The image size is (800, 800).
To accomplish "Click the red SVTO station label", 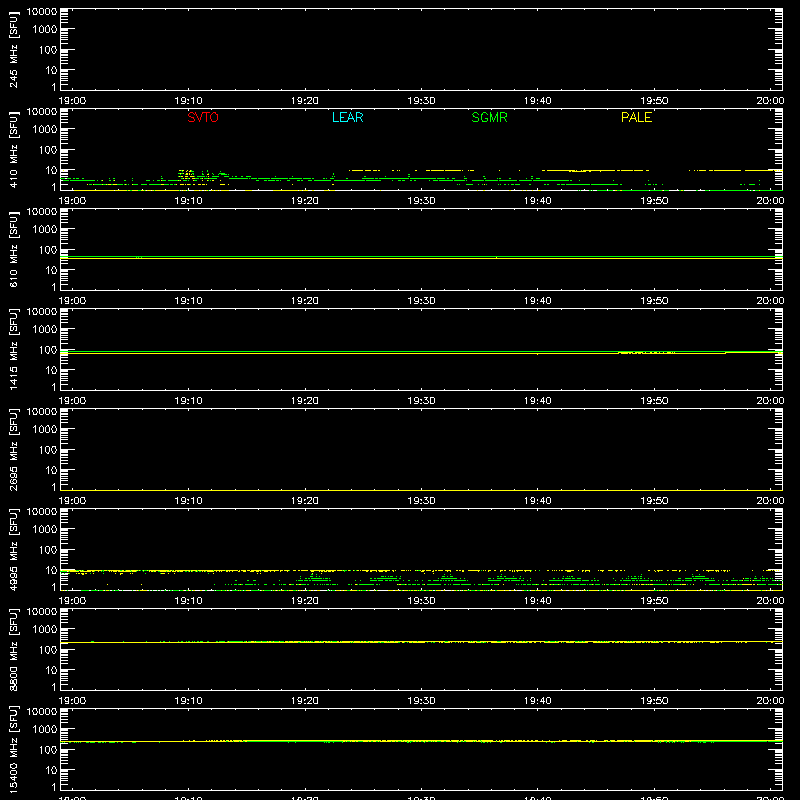I will pyautogui.click(x=203, y=117).
